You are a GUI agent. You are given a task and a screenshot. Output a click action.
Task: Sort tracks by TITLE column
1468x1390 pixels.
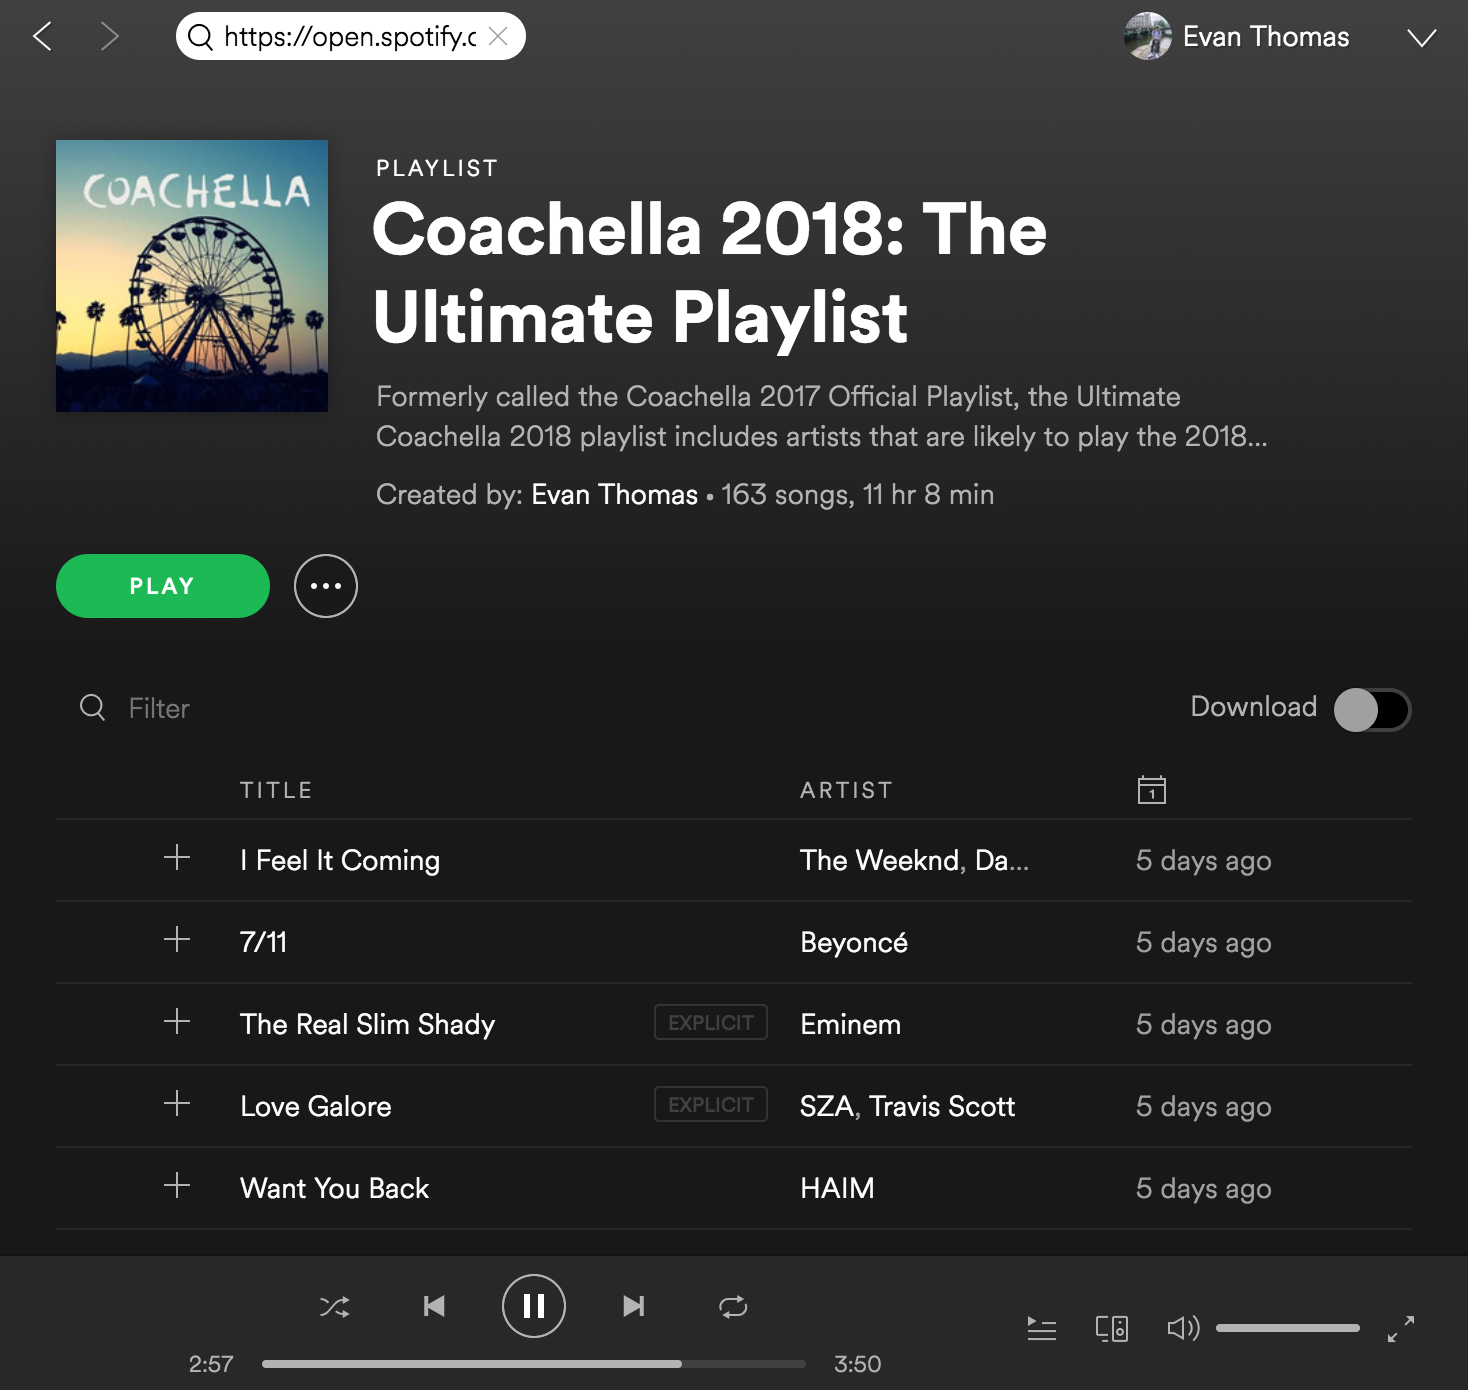[x=276, y=790]
